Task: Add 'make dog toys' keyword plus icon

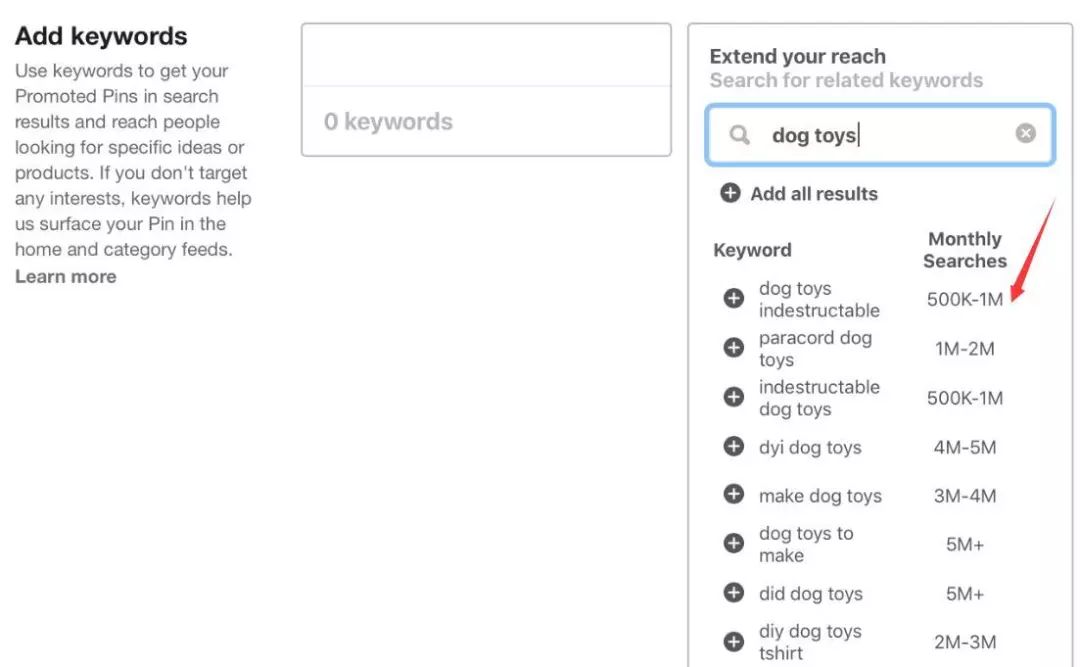Action: click(x=734, y=495)
